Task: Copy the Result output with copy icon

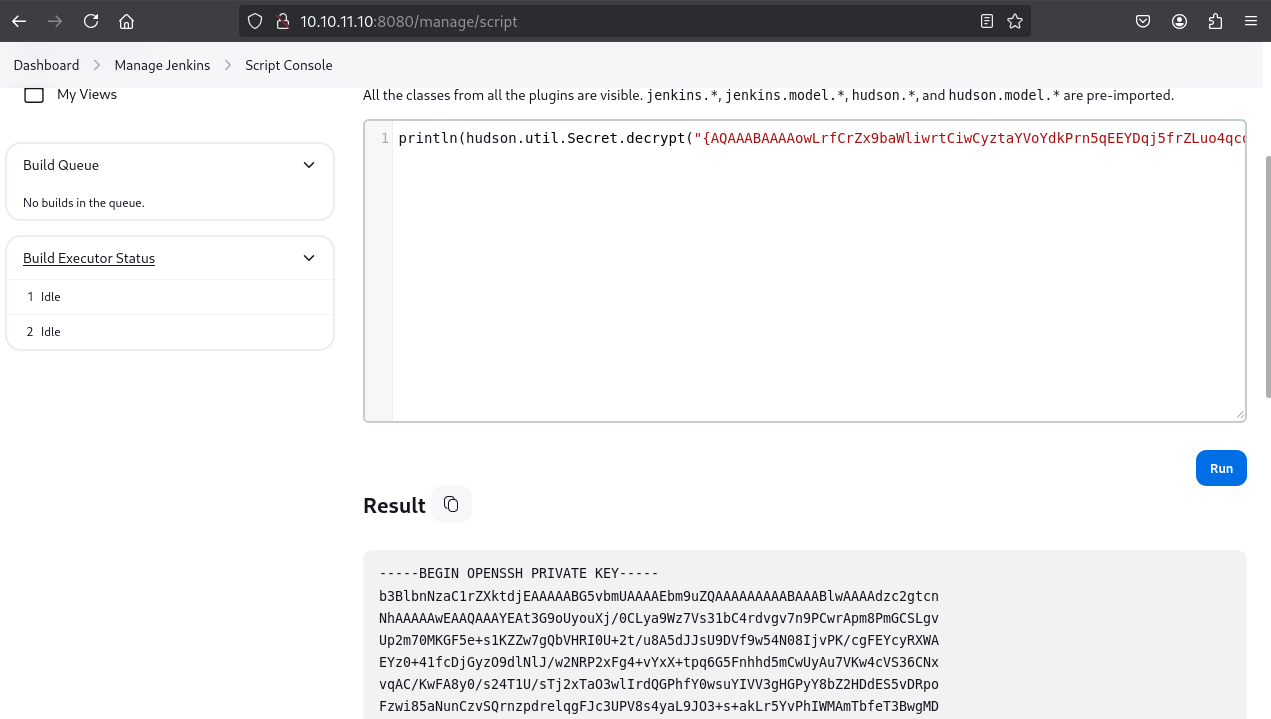Action: [451, 504]
